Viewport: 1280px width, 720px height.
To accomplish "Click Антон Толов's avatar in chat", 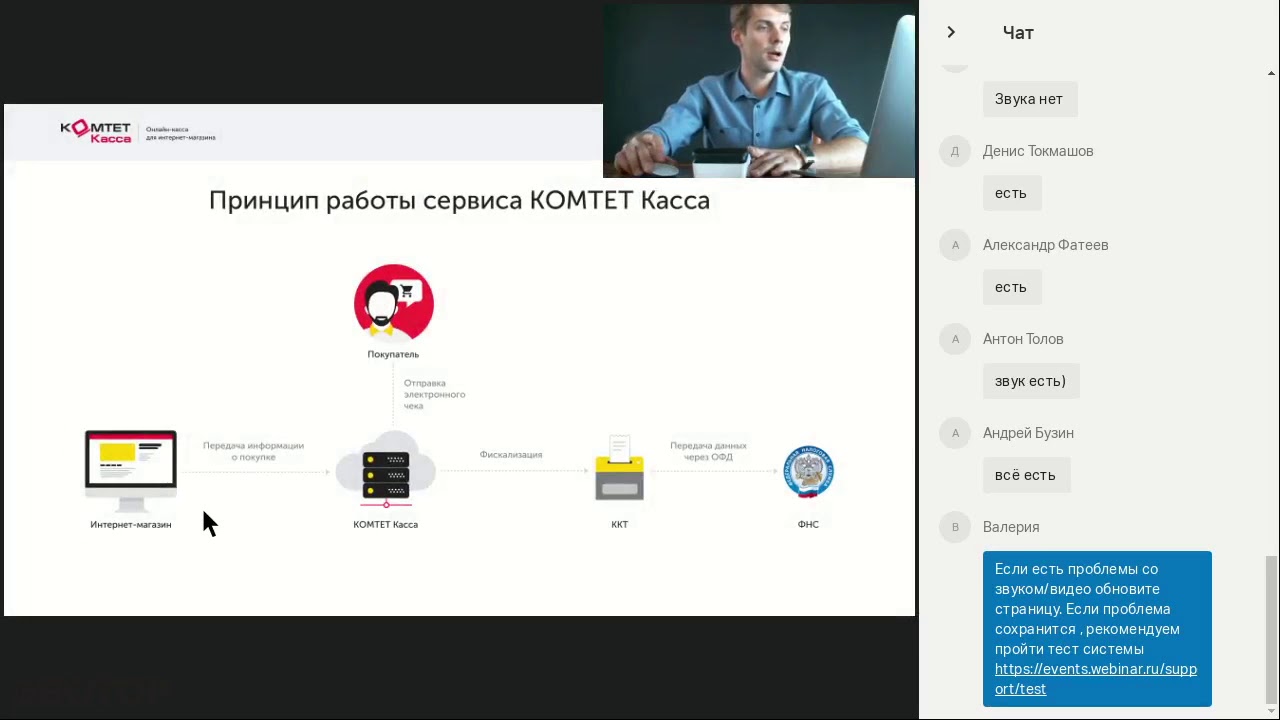I will pyautogui.click(x=955, y=339).
